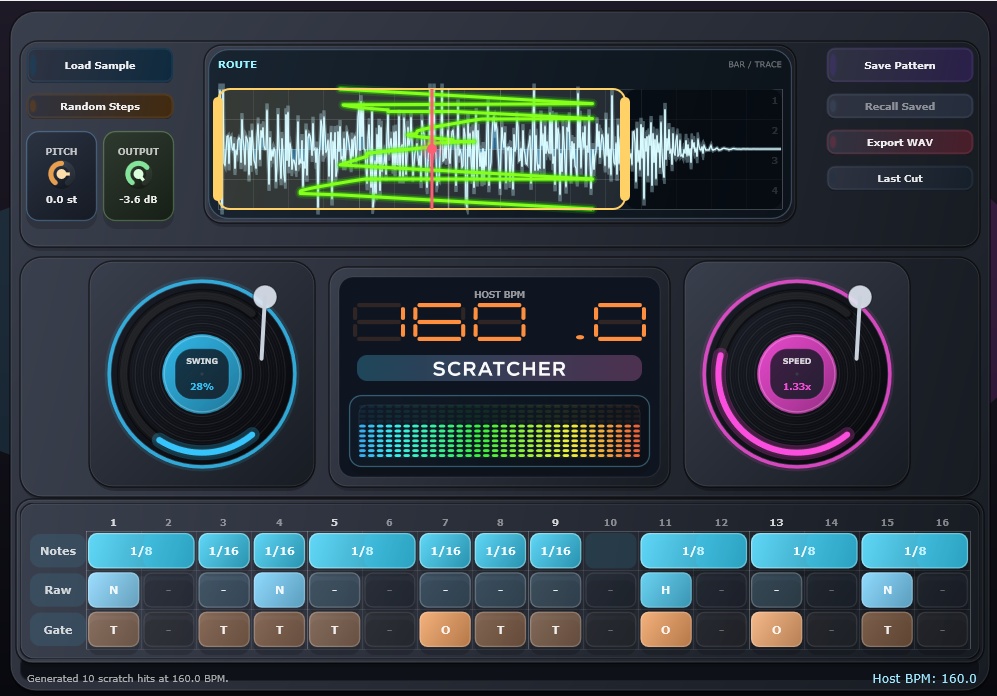The width and height of the screenshot is (997, 696).
Task: Select the step 9 note length 1/16
Action: click(x=555, y=550)
